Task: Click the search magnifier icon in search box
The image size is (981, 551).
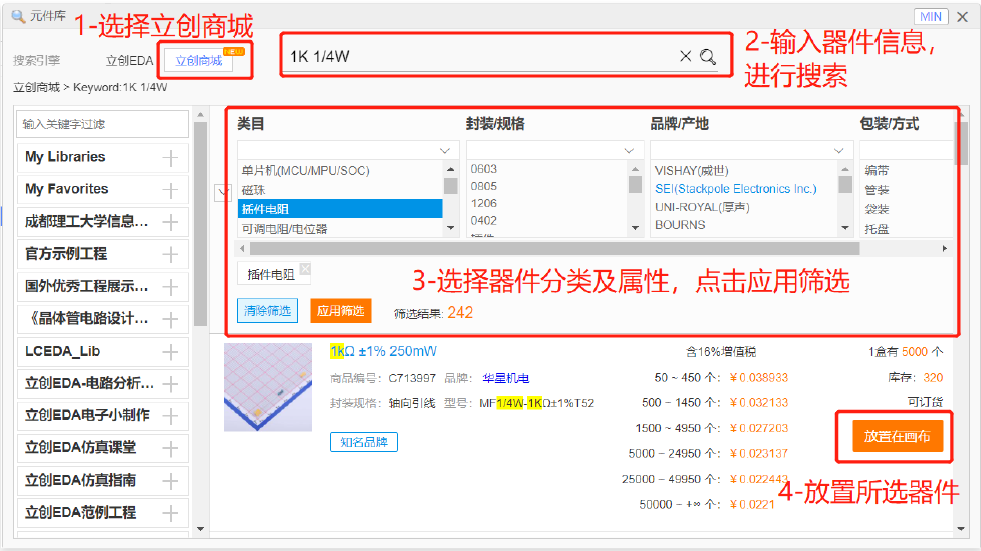Action: click(x=708, y=57)
